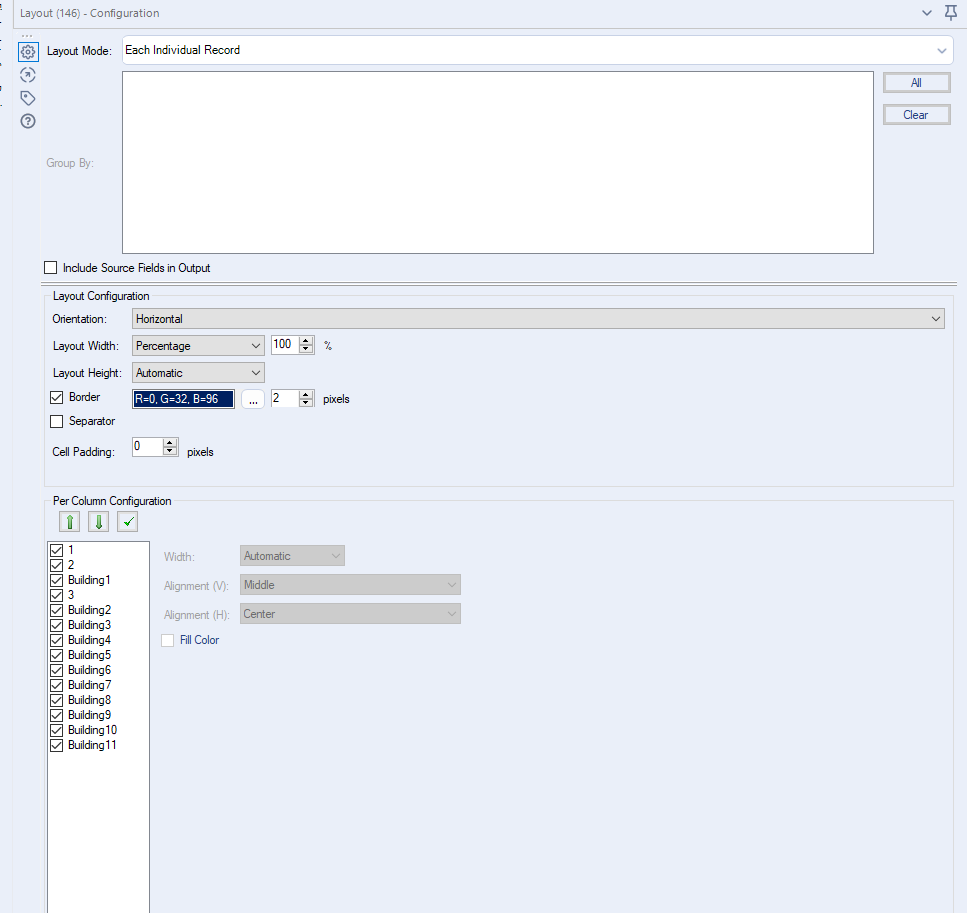967x913 pixels.
Task: Check Include Source Fields in Output
Action: tap(50, 267)
